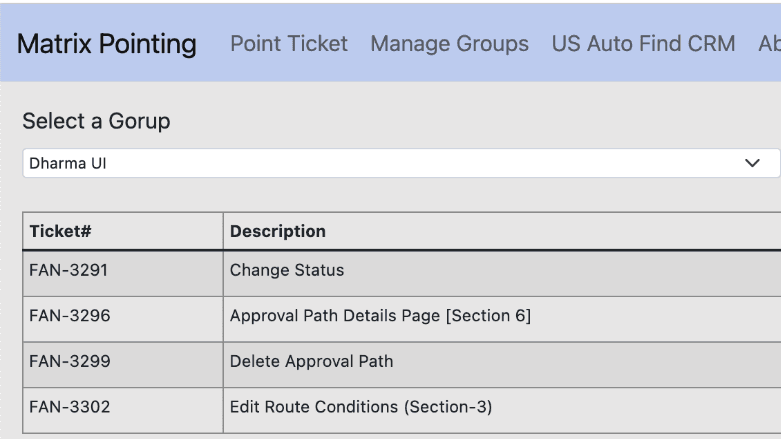Open the Point Ticket page
Viewport: 781px width, 439px height.
pyautogui.click(x=289, y=44)
